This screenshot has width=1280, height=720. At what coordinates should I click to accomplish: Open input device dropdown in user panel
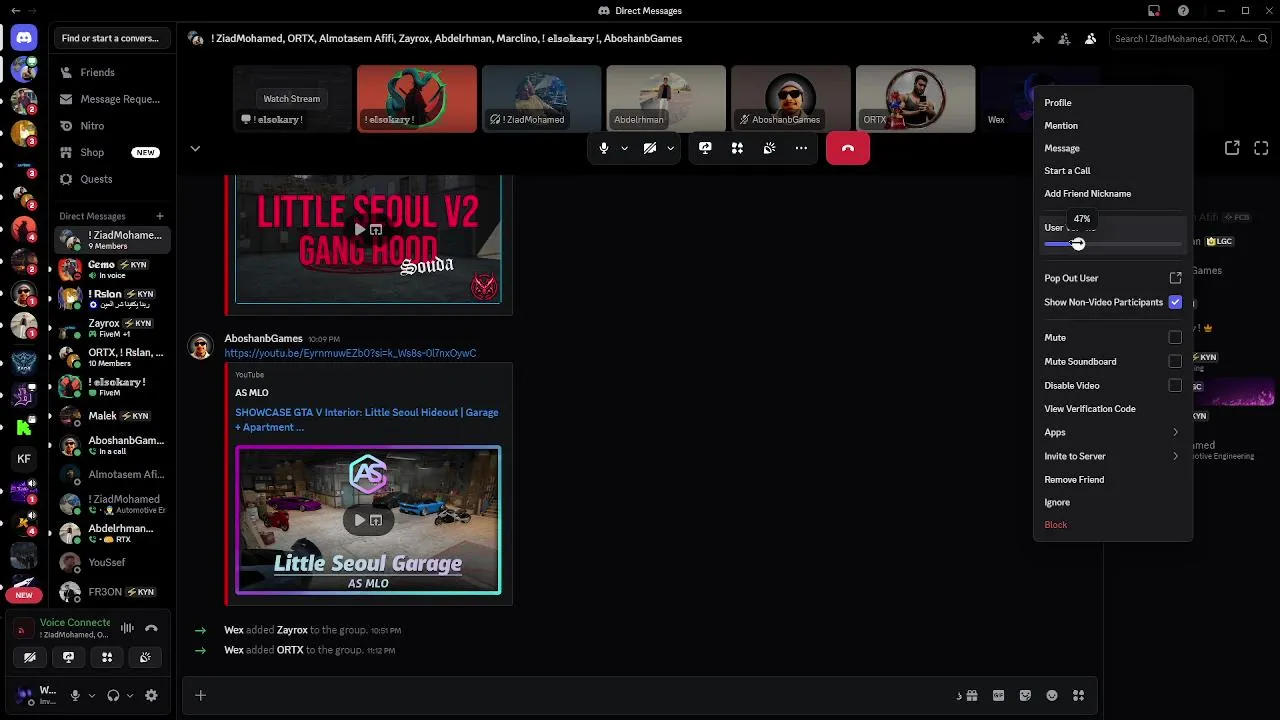(x=92, y=695)
